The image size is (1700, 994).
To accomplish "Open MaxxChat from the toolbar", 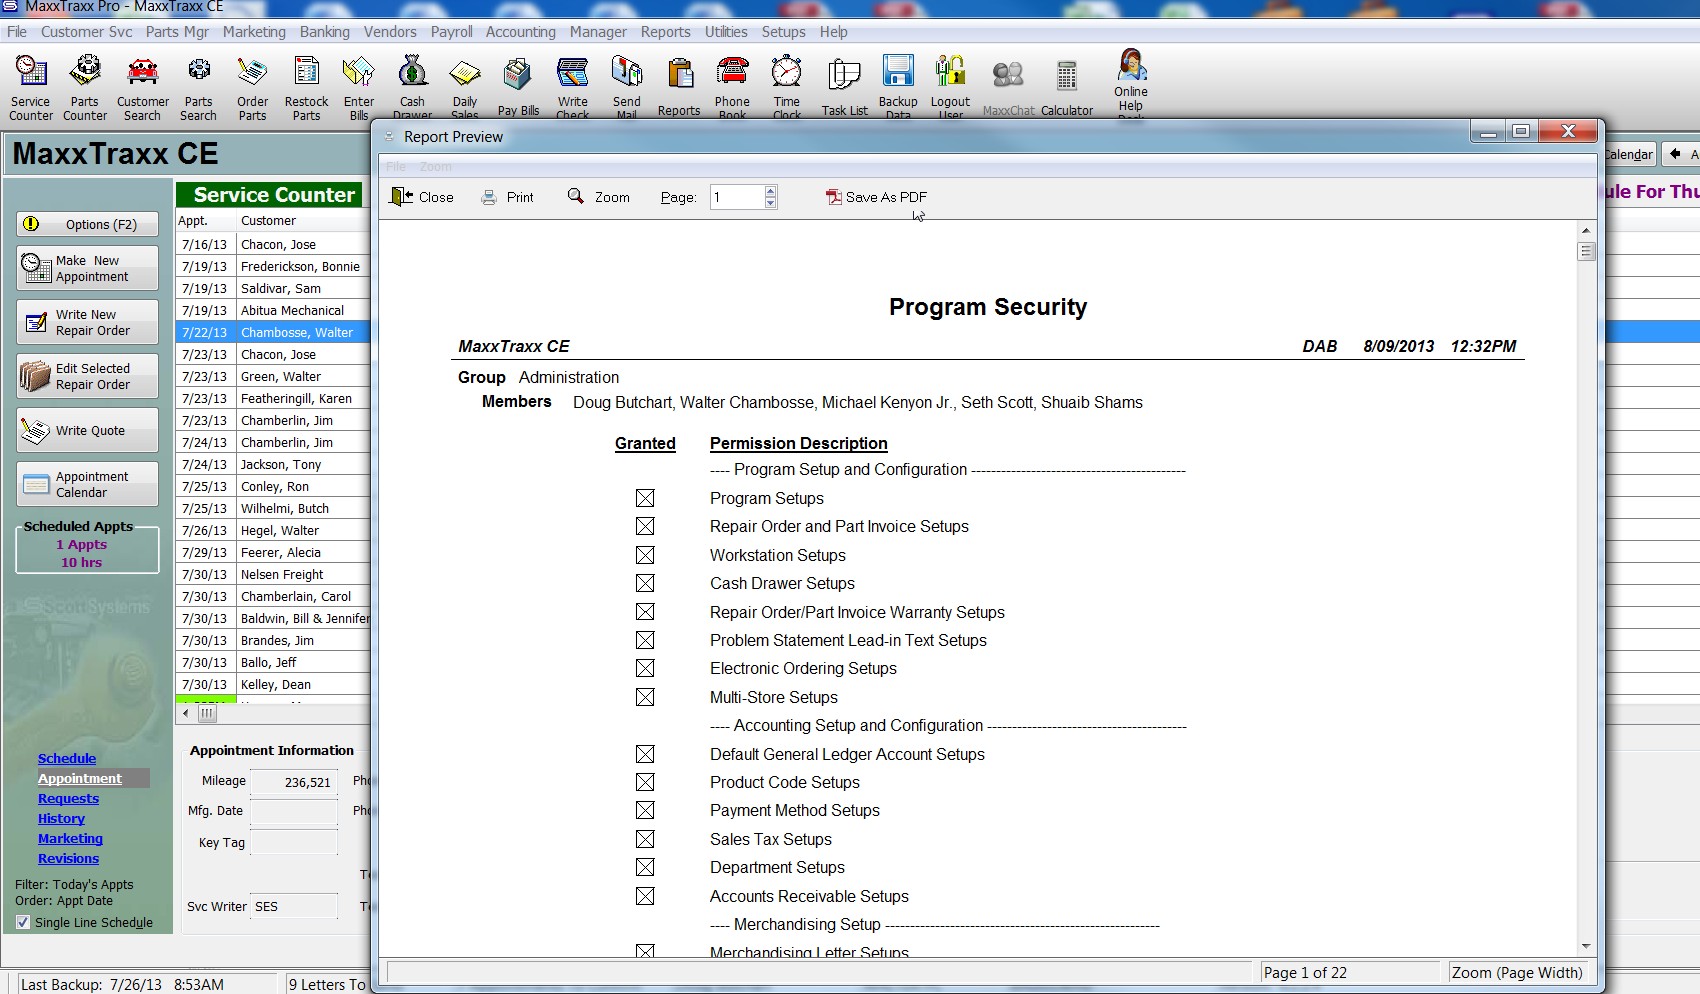I will pyautogui.click(x=1008, y=87).
